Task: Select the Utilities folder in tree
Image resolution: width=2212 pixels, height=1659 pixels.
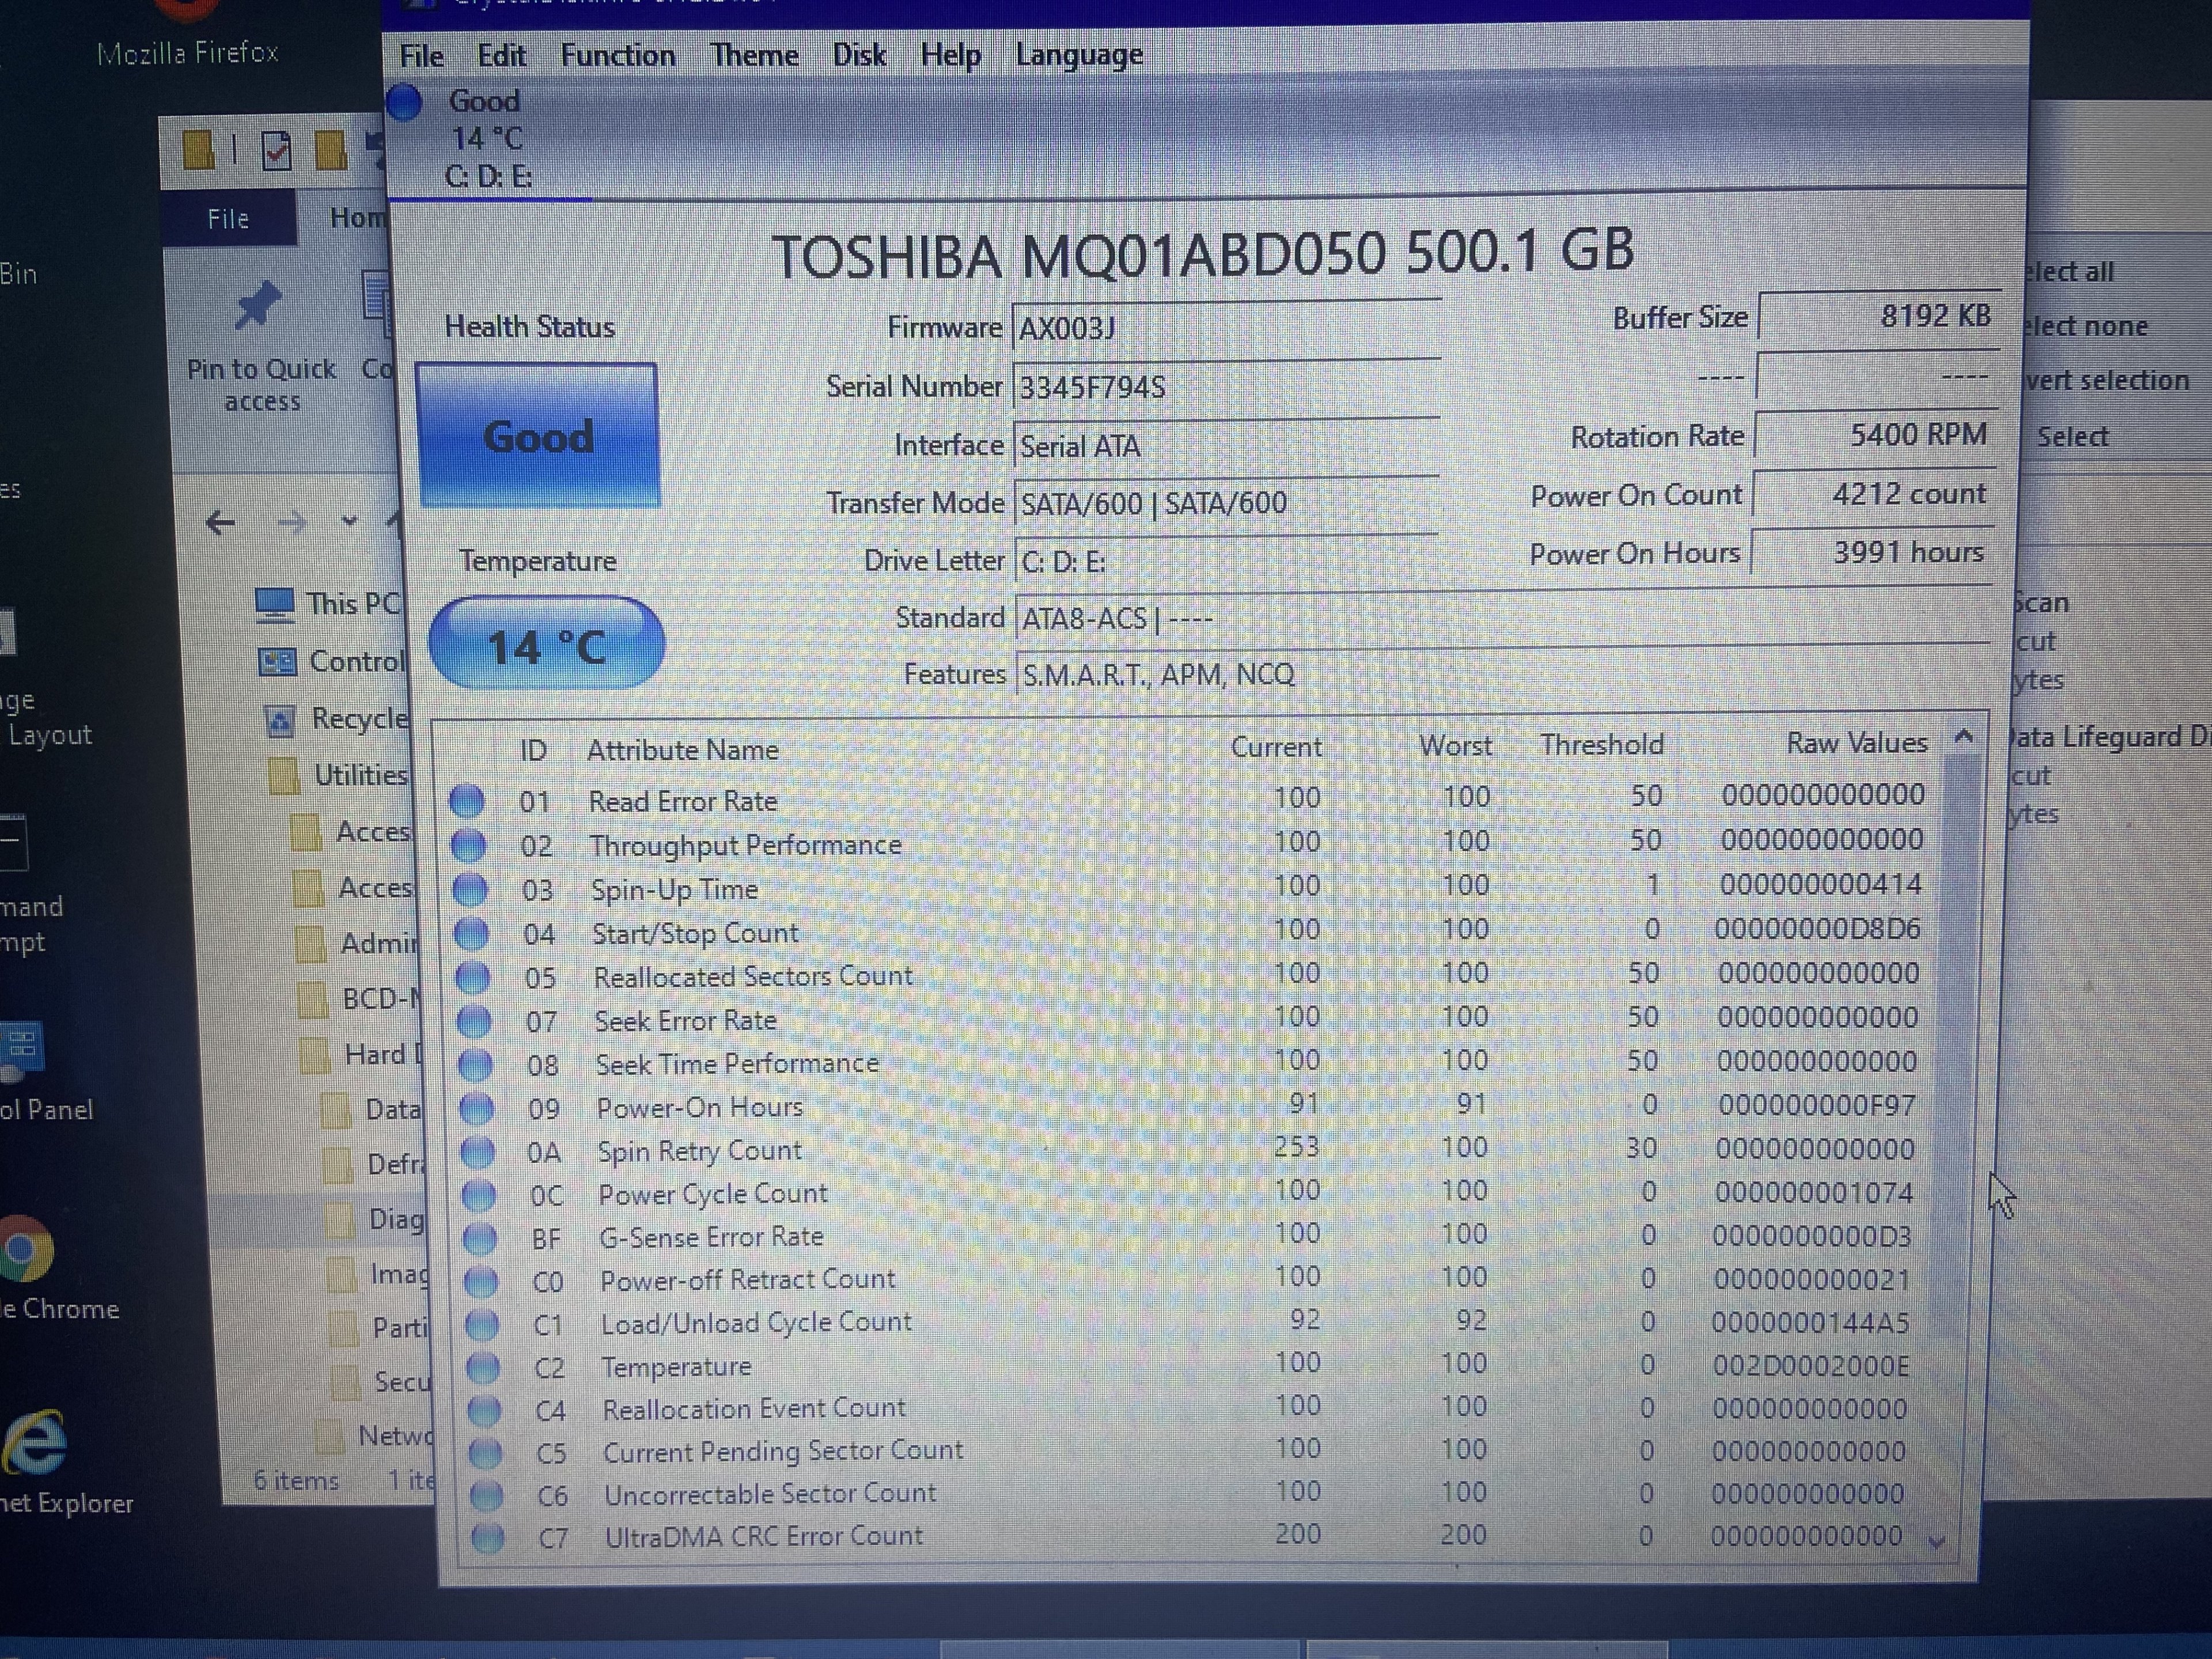Action: tap(360, 775)
